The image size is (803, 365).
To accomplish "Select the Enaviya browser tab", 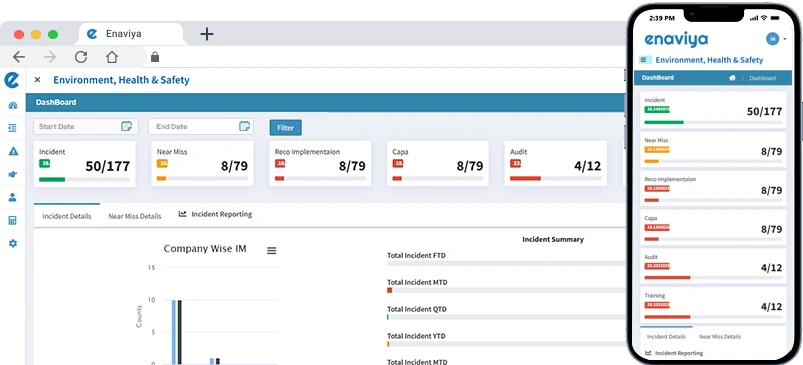I will pos(131,34).
